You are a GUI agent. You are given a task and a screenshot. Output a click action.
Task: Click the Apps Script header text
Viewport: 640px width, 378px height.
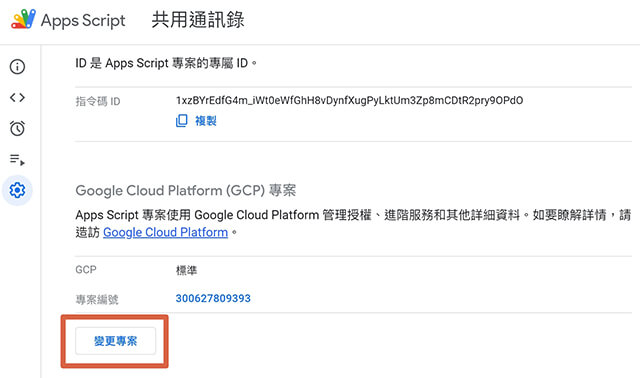click(x=83, y=20)
